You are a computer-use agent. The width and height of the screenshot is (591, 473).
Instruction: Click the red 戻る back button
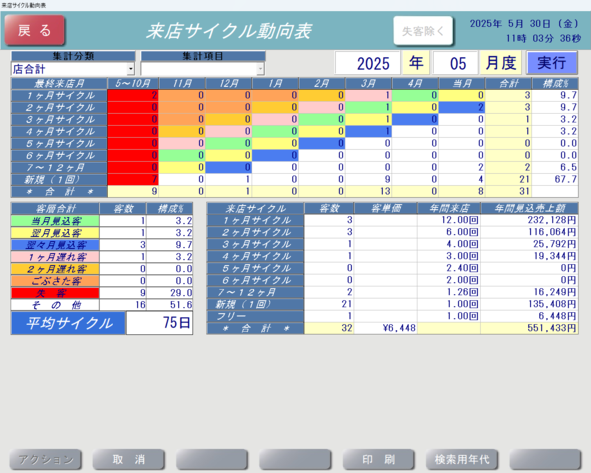coord(35,30)
